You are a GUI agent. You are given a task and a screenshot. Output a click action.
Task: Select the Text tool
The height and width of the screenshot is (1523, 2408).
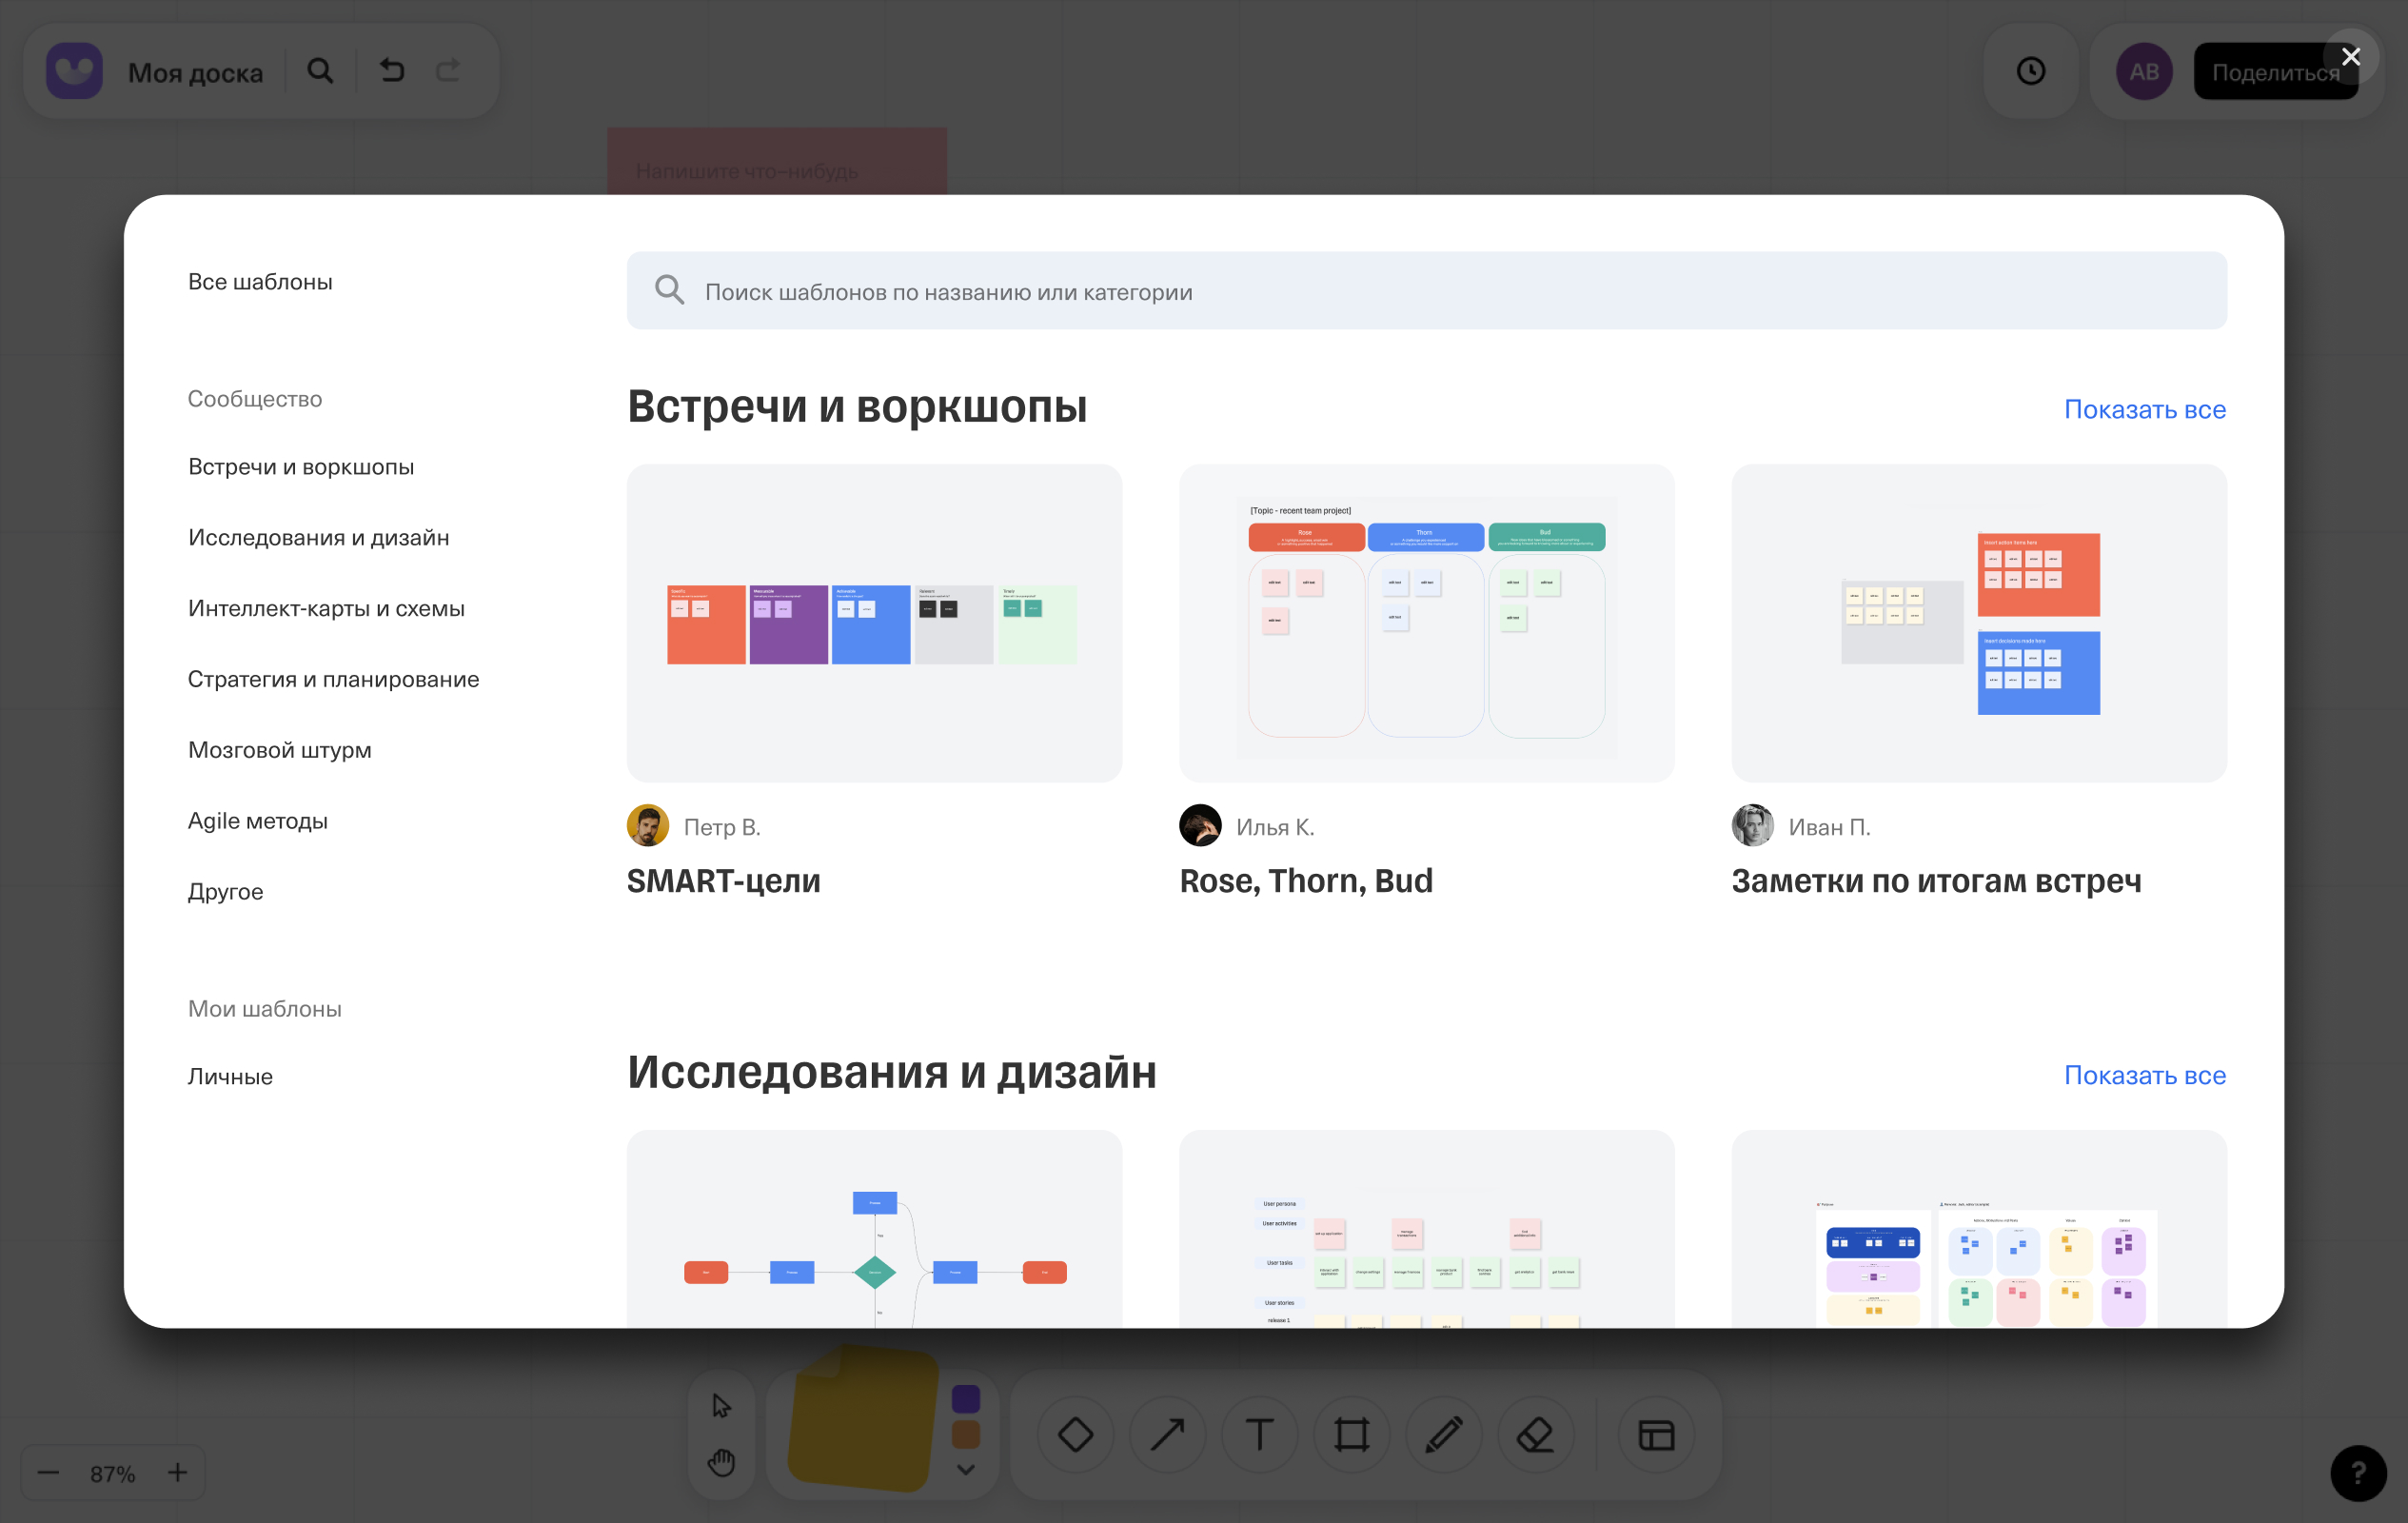(1259, 1434)
